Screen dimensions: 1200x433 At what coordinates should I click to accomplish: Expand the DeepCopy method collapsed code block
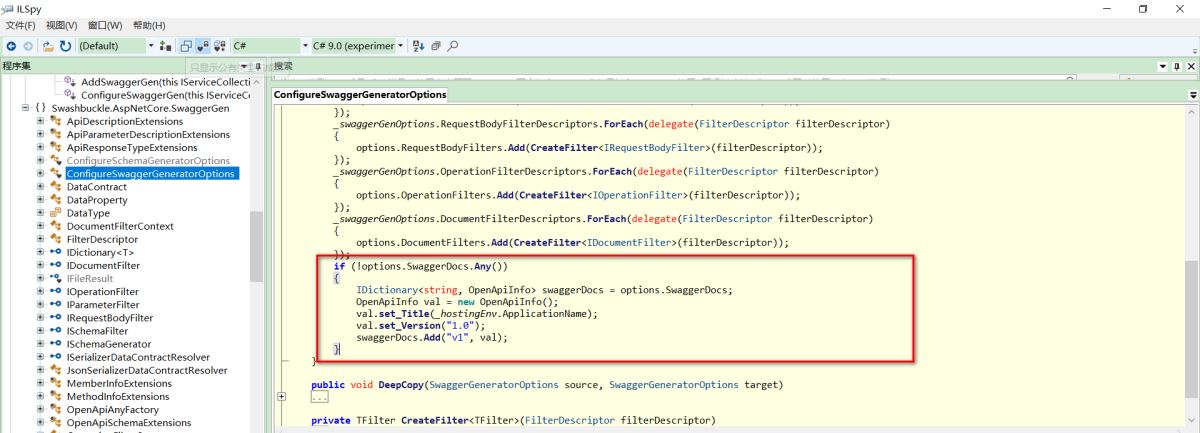[x=281, y=397]
